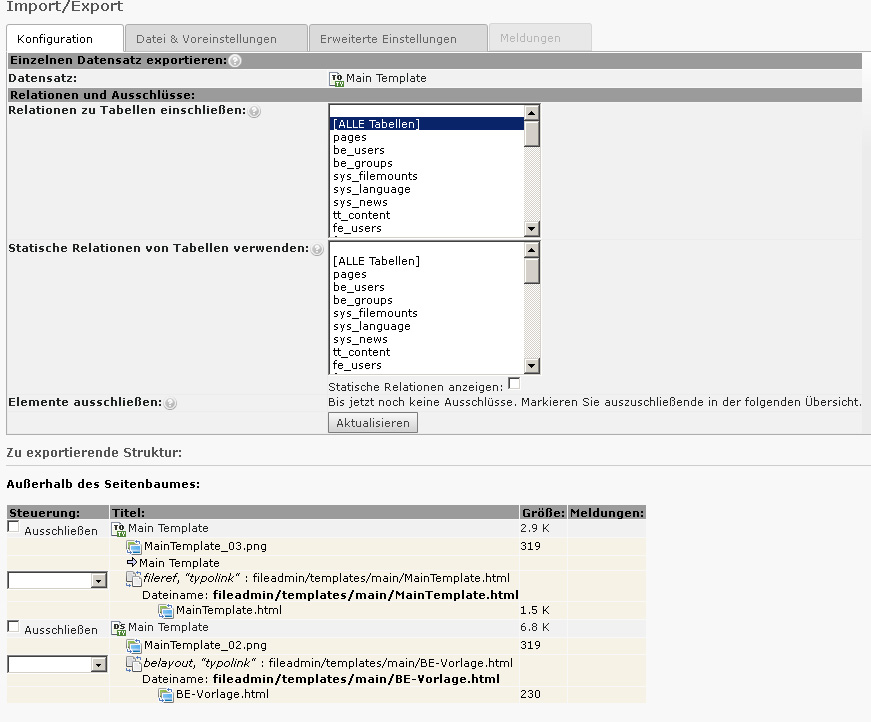Switch to the Konfiguration tab
The image size is (871, 722).
pos(64,39)
